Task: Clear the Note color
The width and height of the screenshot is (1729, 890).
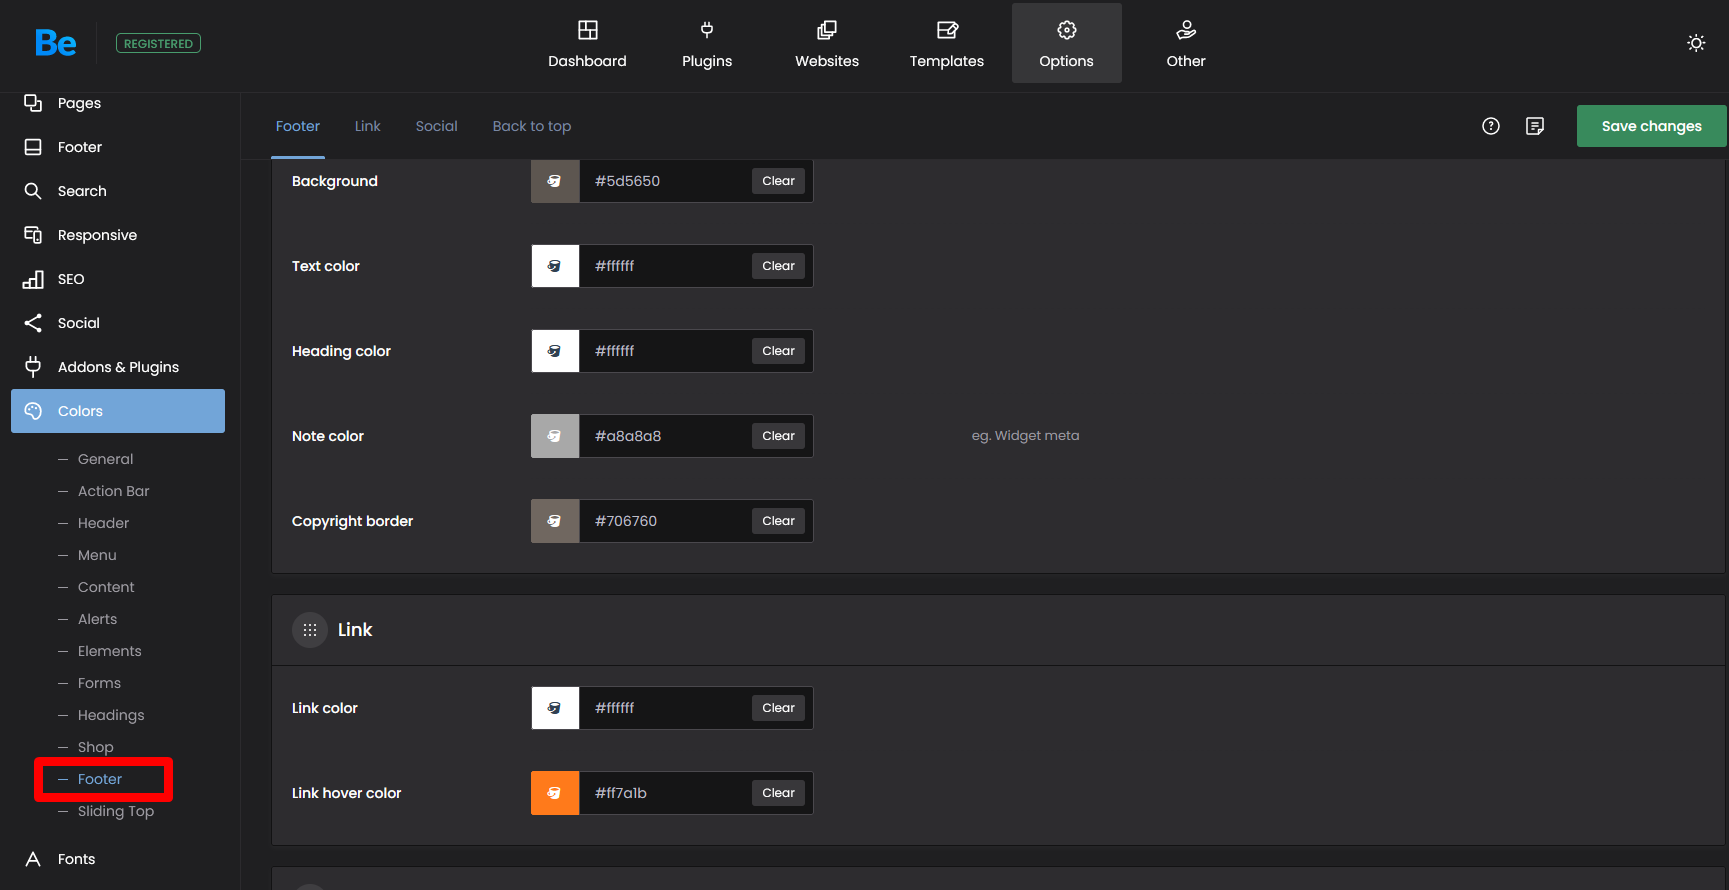Action: pos(778,436)
